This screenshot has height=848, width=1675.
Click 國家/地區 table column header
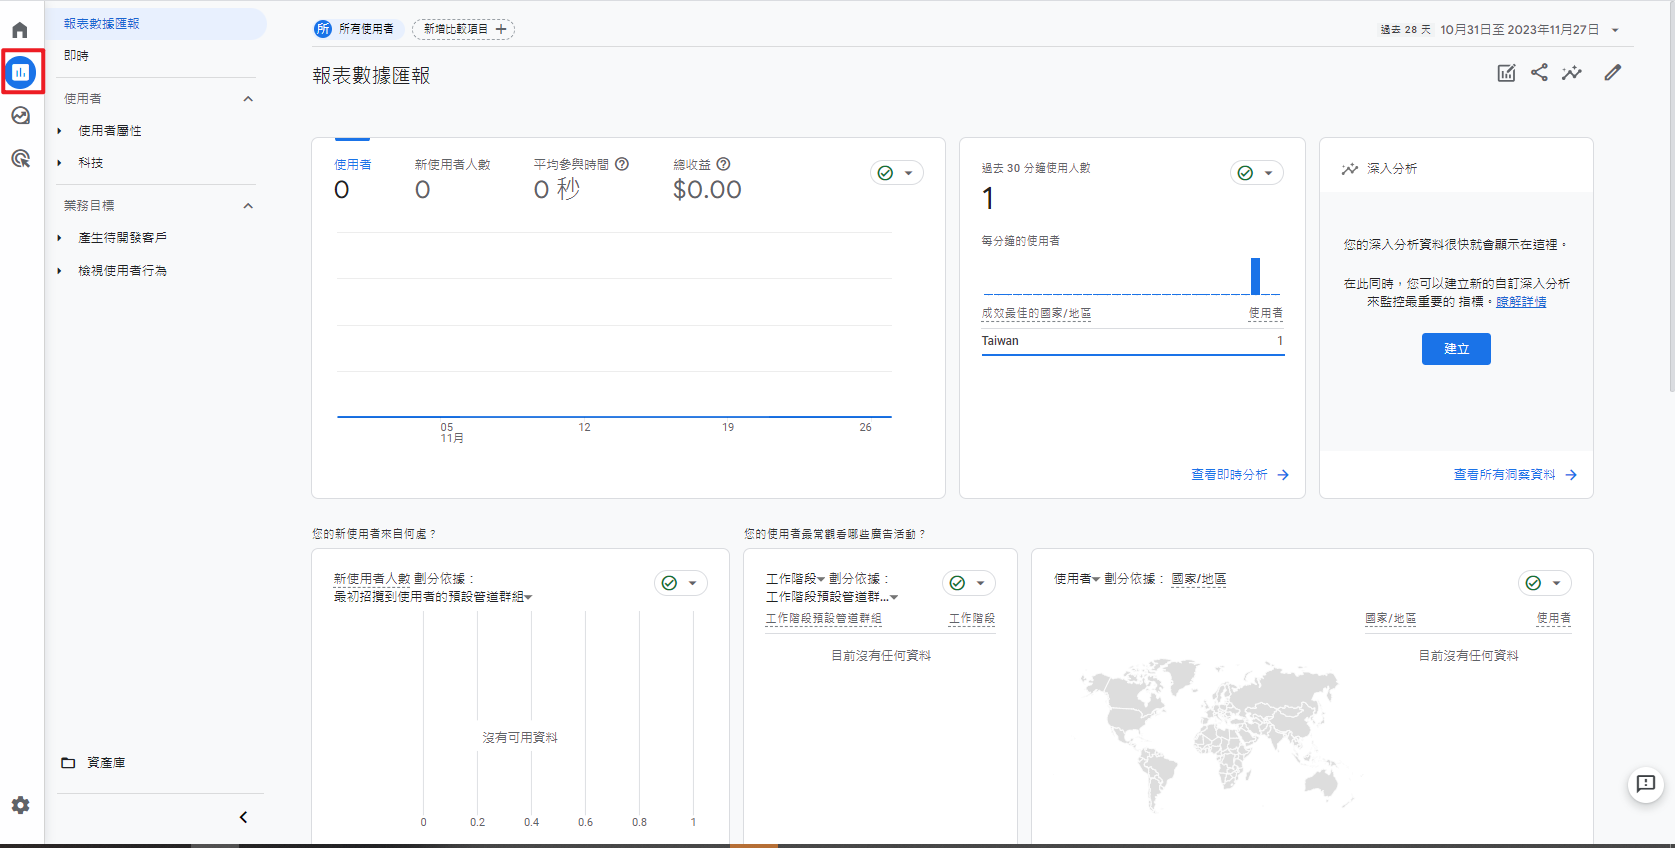point(1390,619)
